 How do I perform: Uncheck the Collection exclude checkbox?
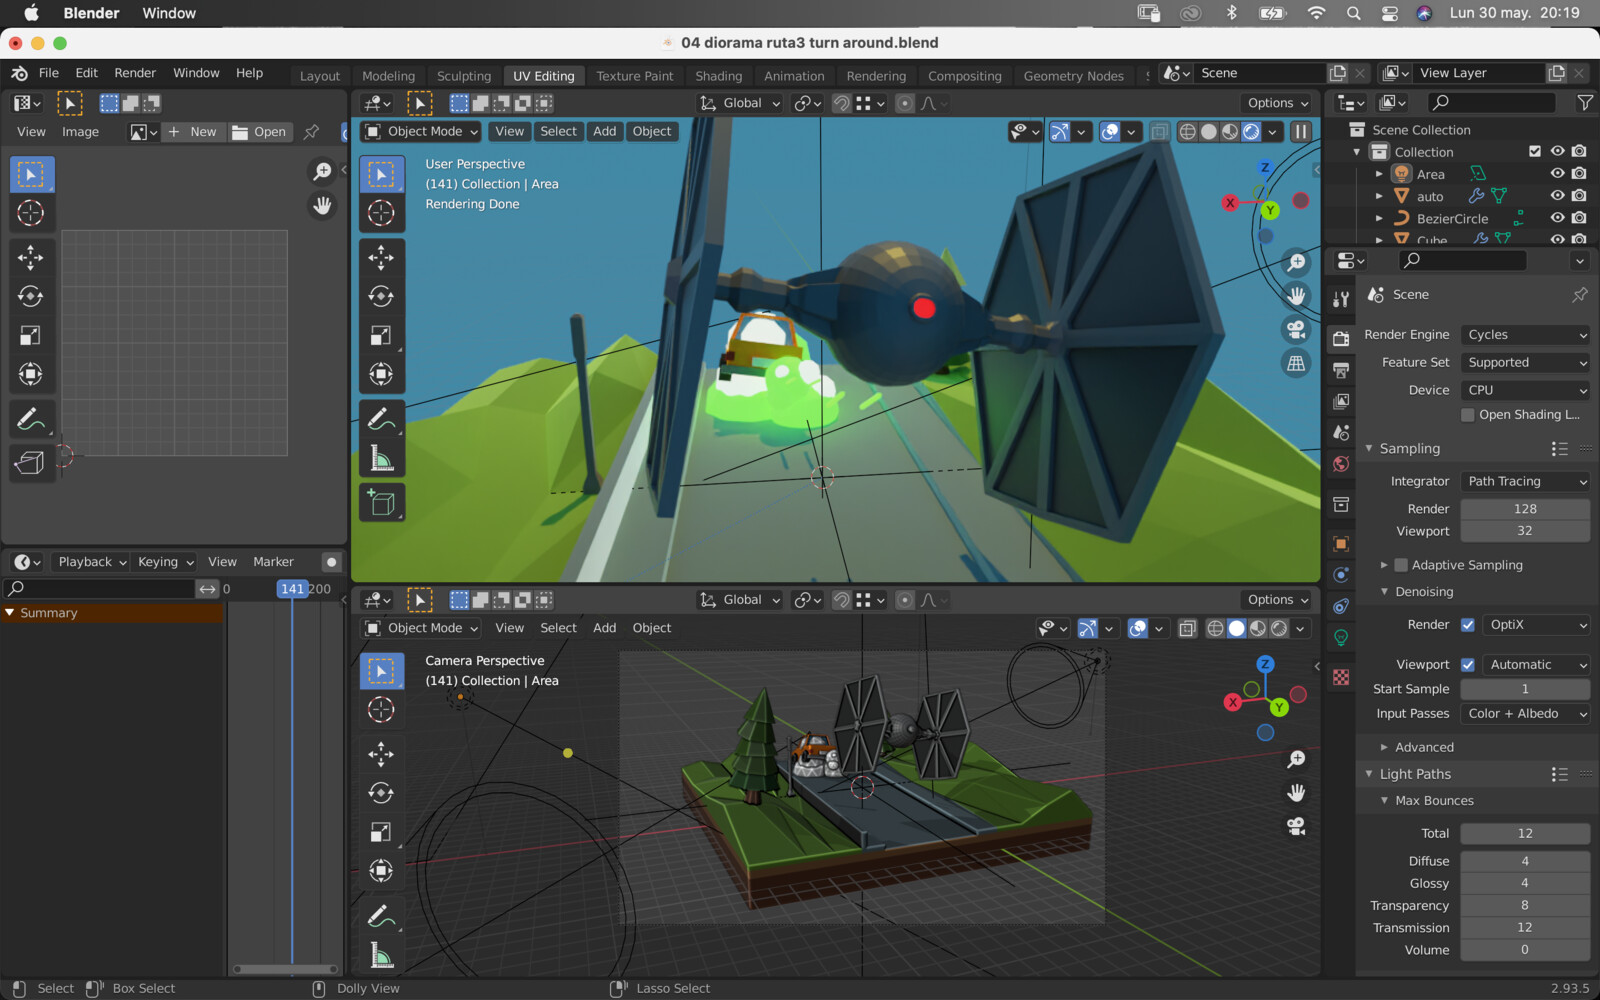point(1535,151)
